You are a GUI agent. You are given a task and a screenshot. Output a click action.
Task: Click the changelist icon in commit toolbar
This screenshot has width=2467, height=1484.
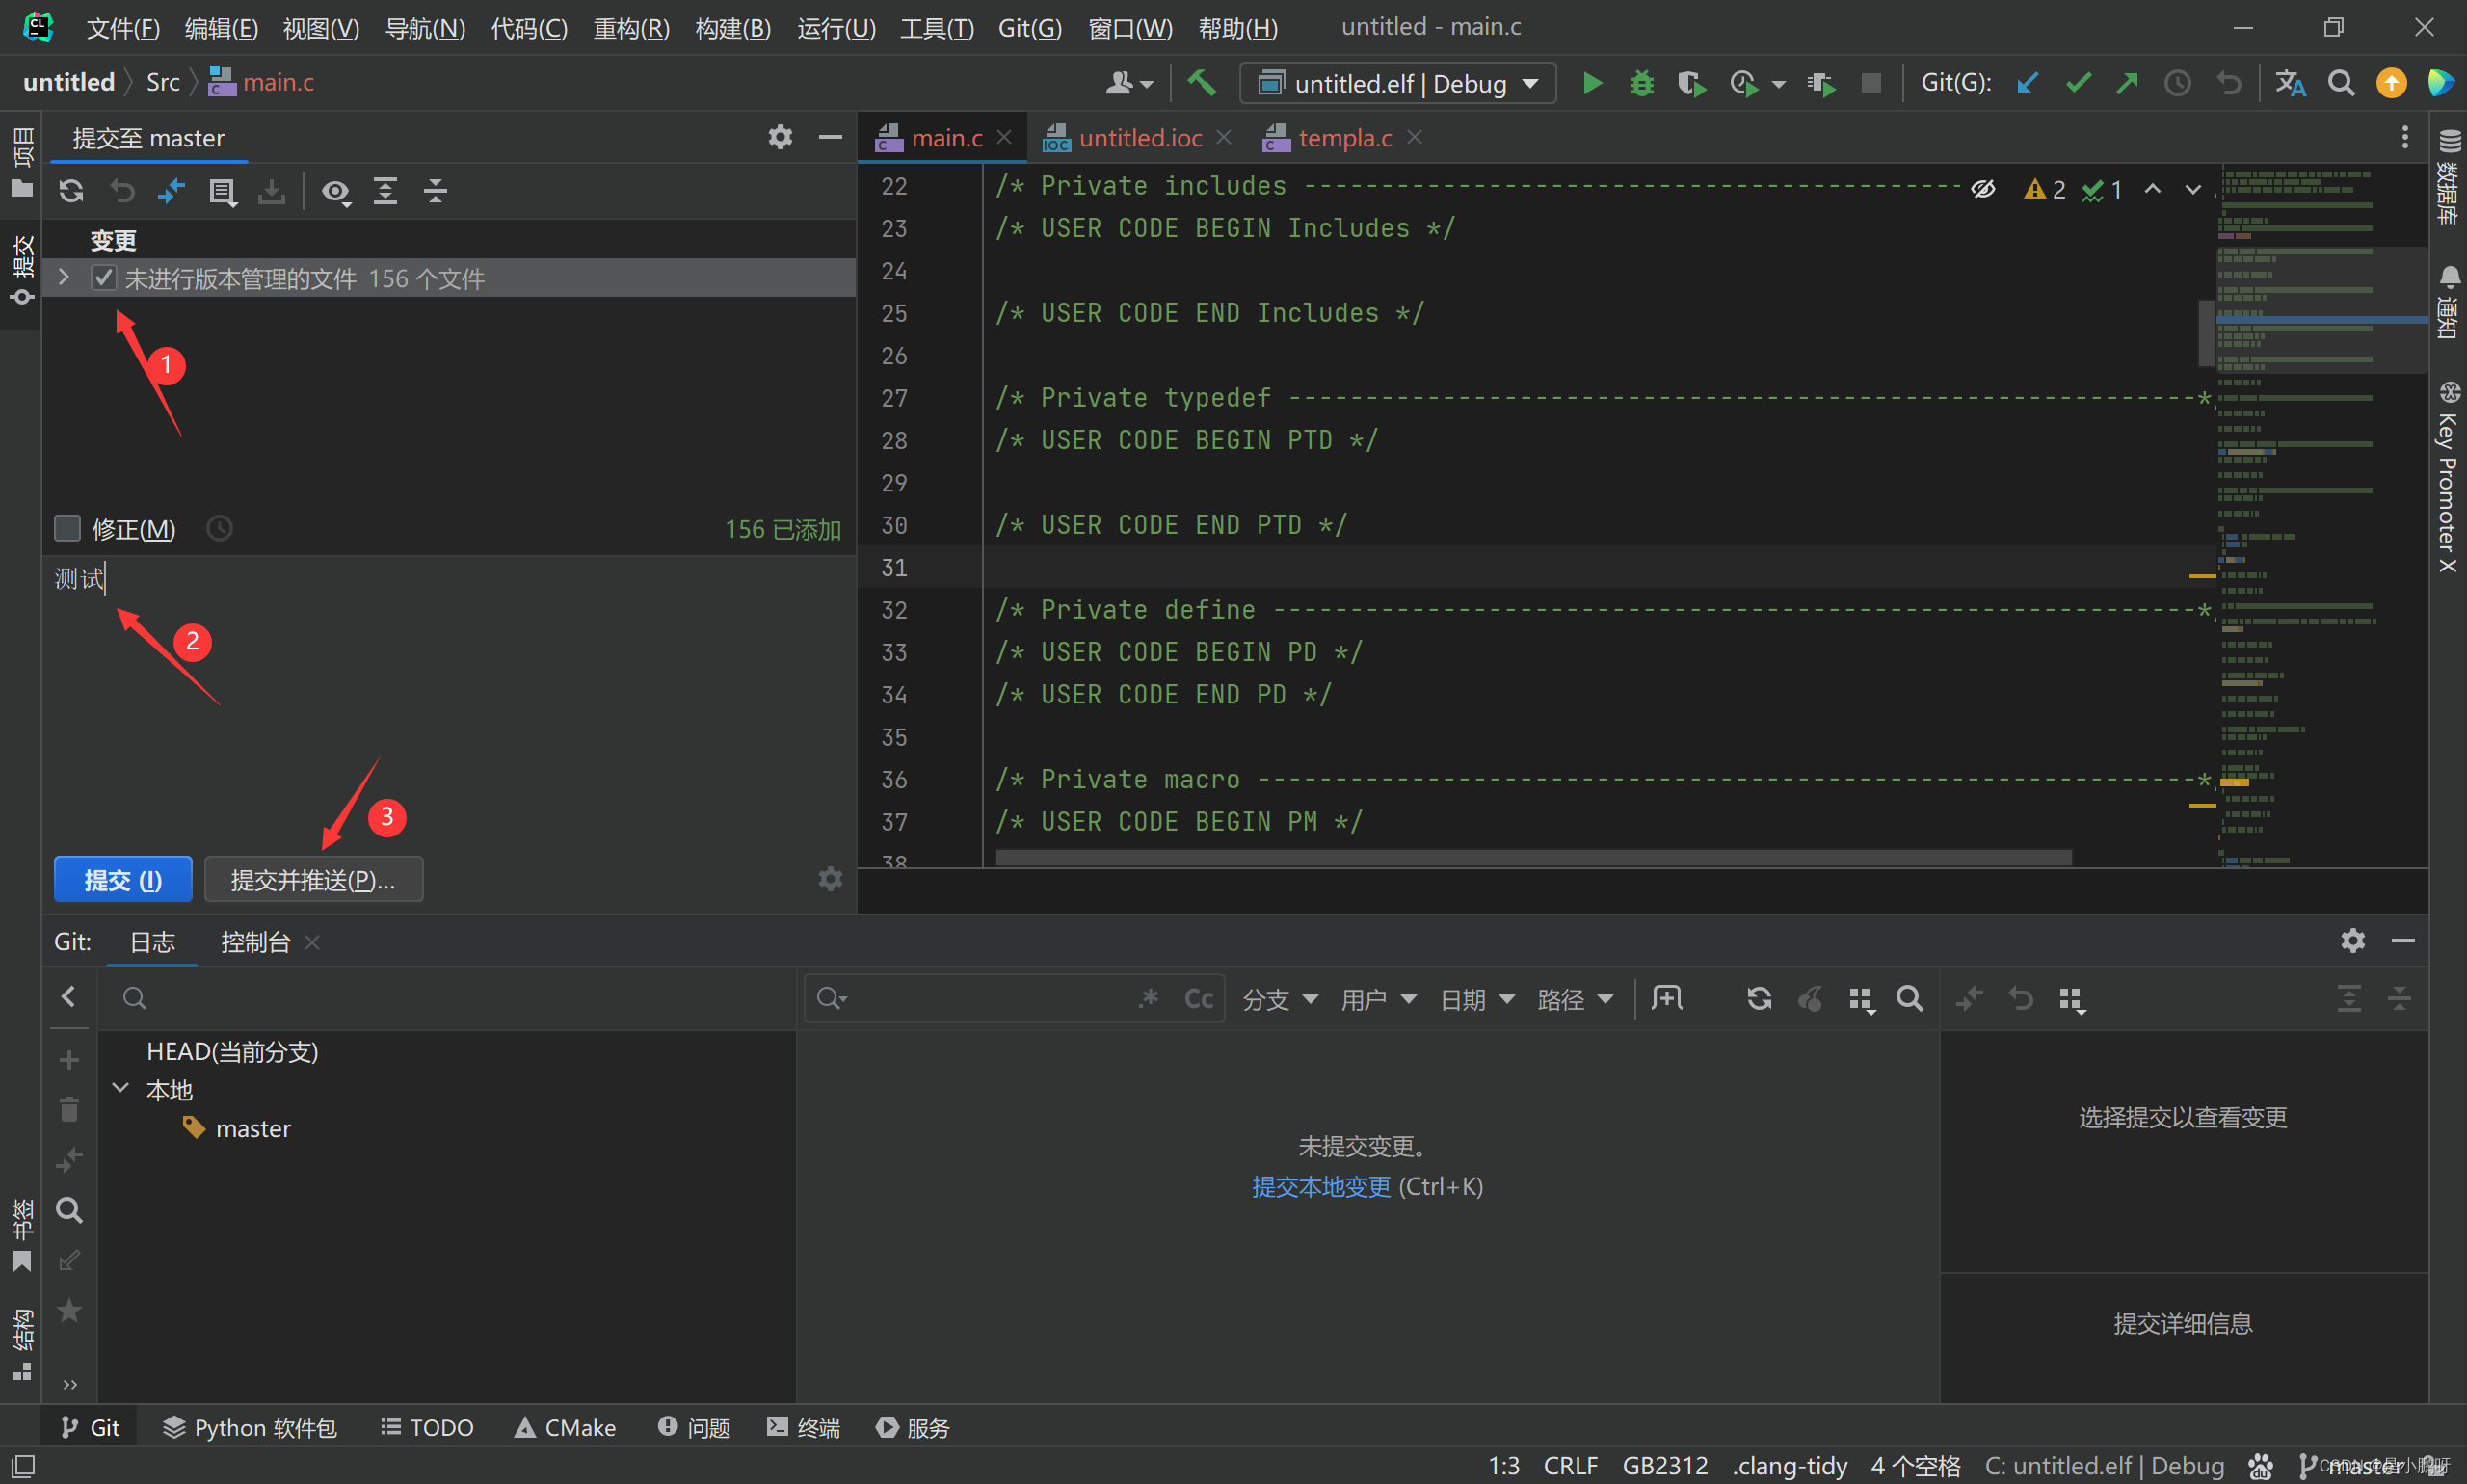pyautogui.click(x=222, y=191)
